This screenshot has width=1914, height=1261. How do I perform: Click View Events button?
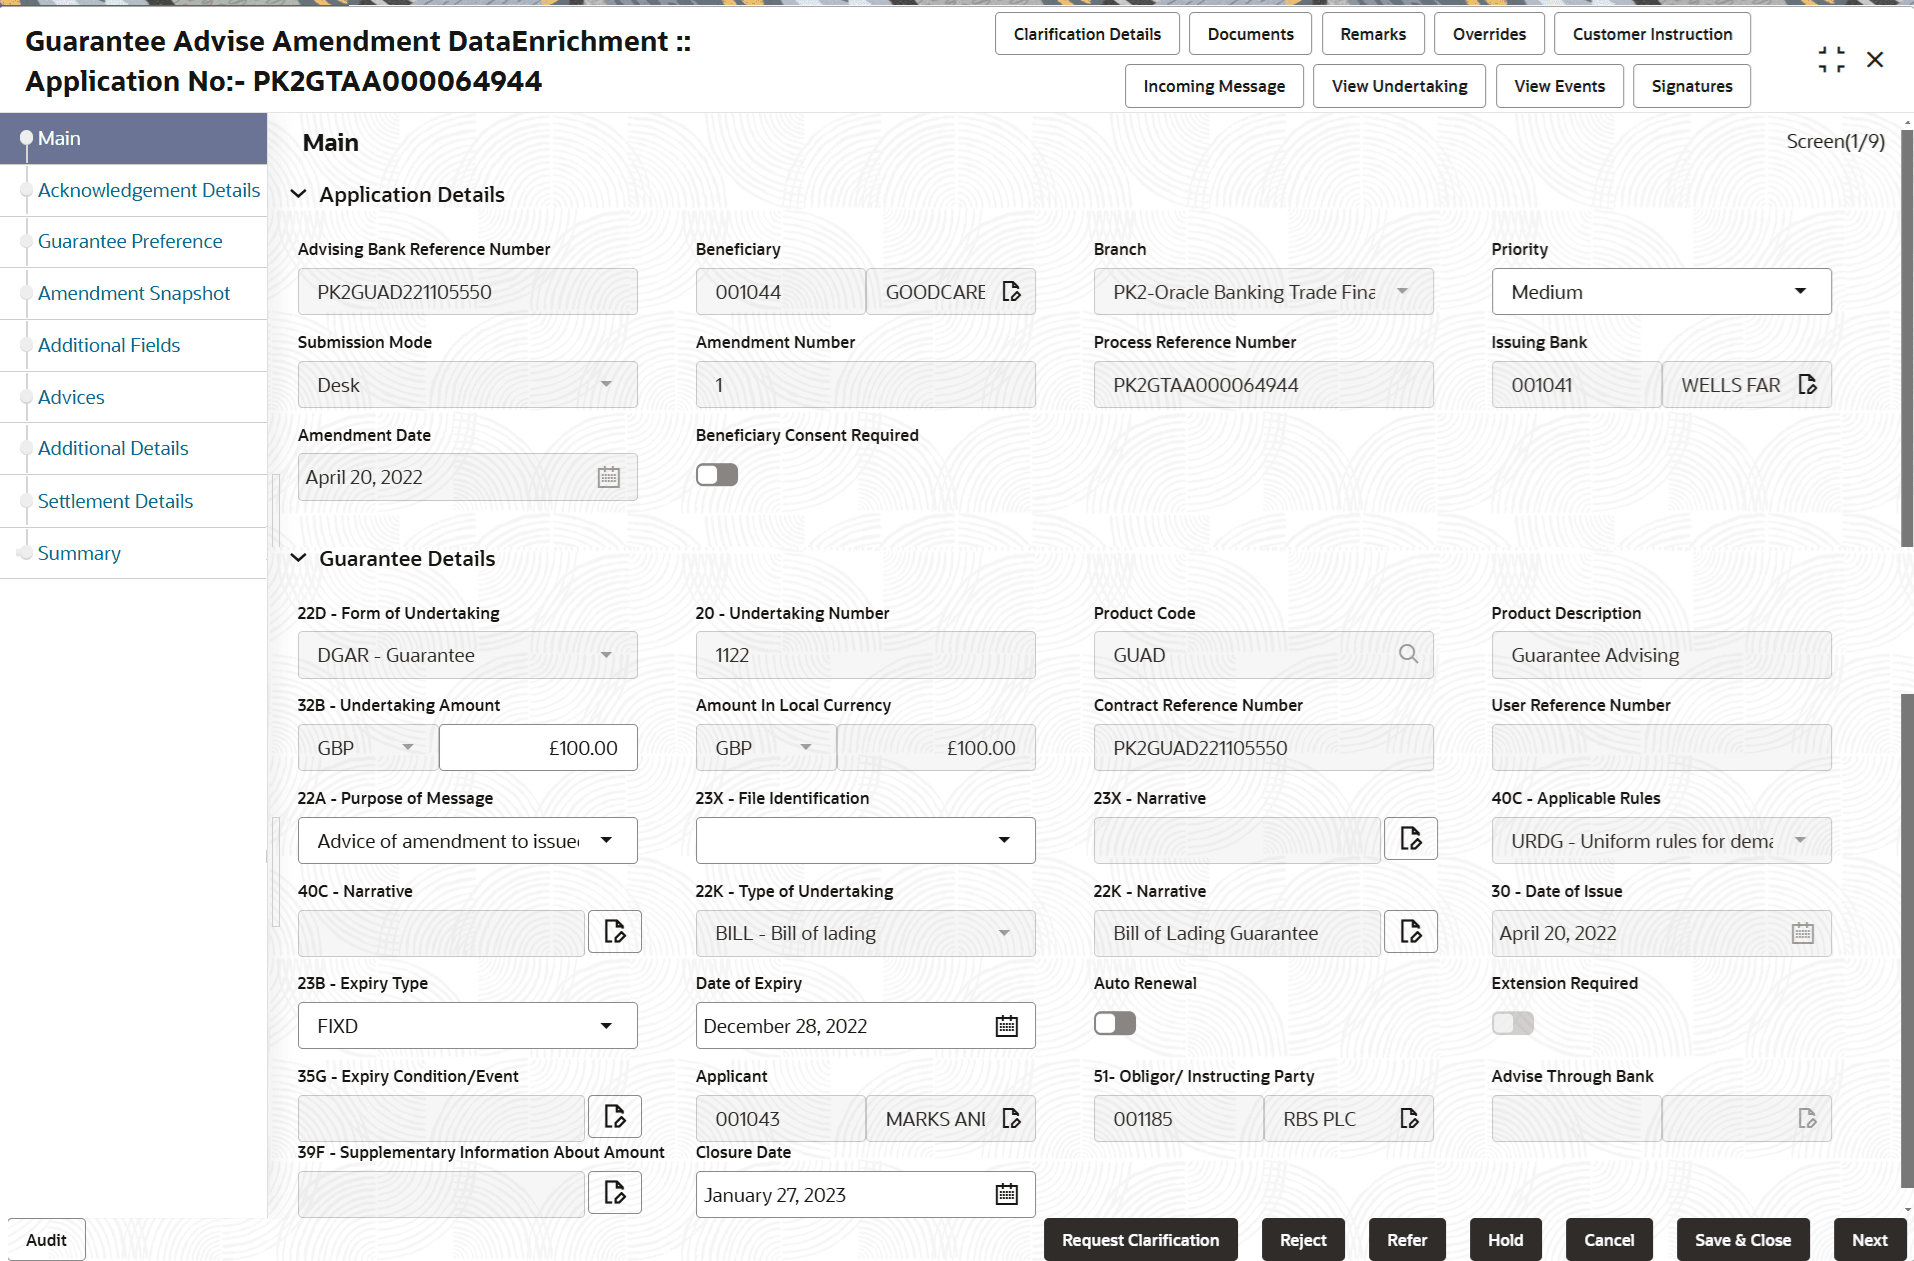[1559, 86]
